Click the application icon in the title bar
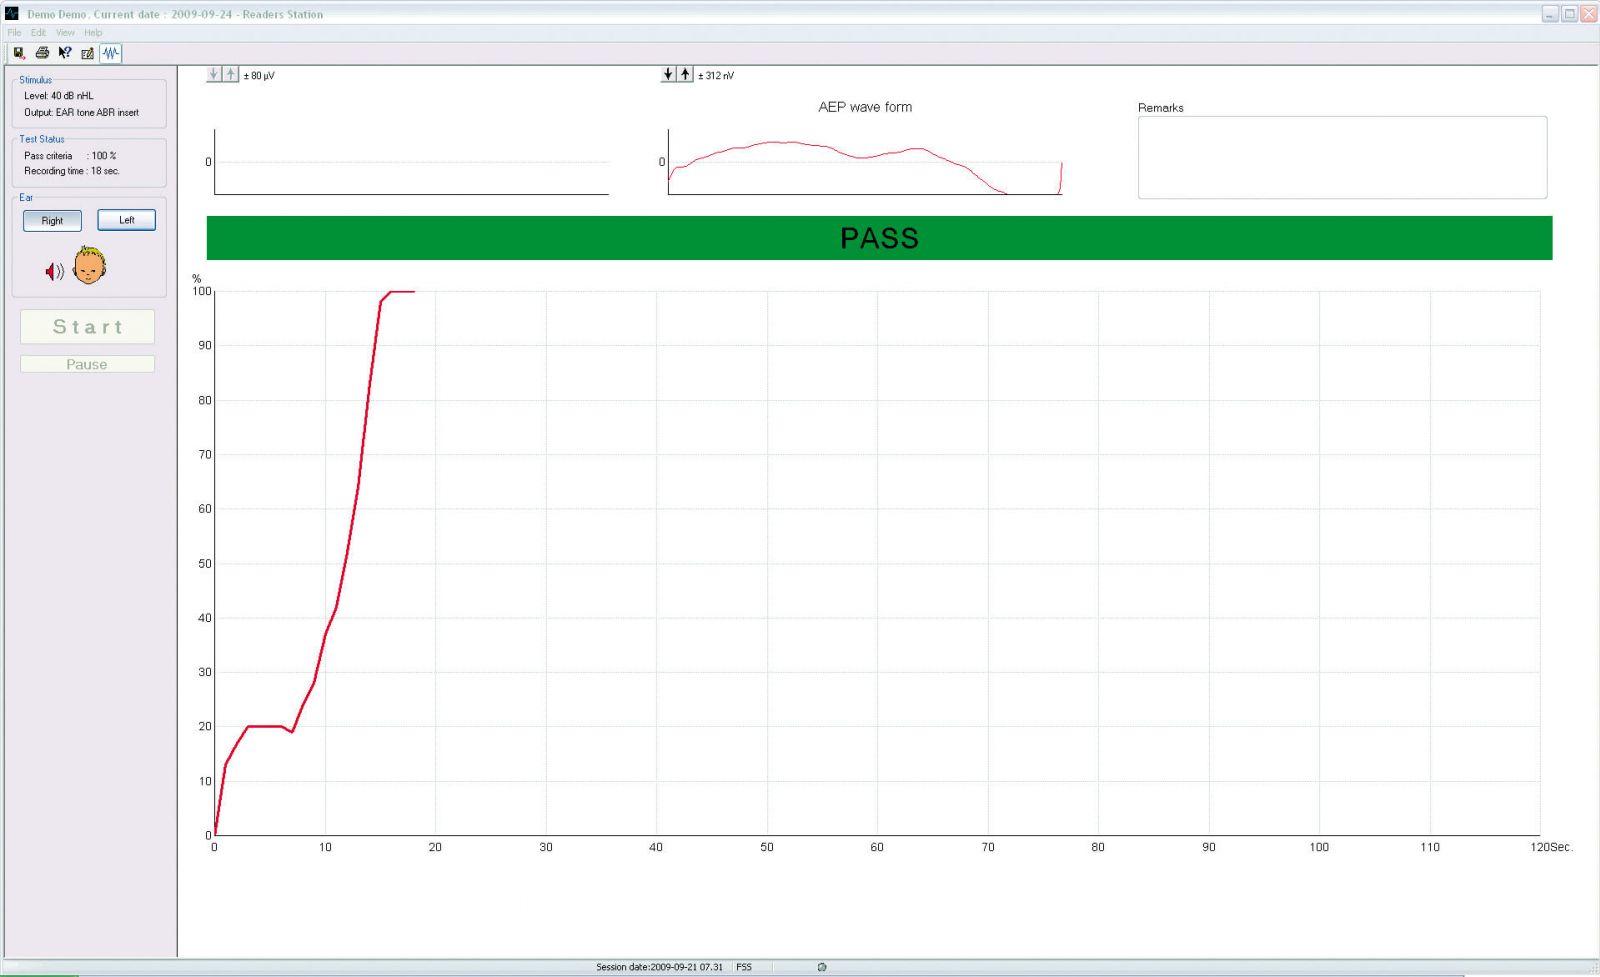 (x=11, y=14)
